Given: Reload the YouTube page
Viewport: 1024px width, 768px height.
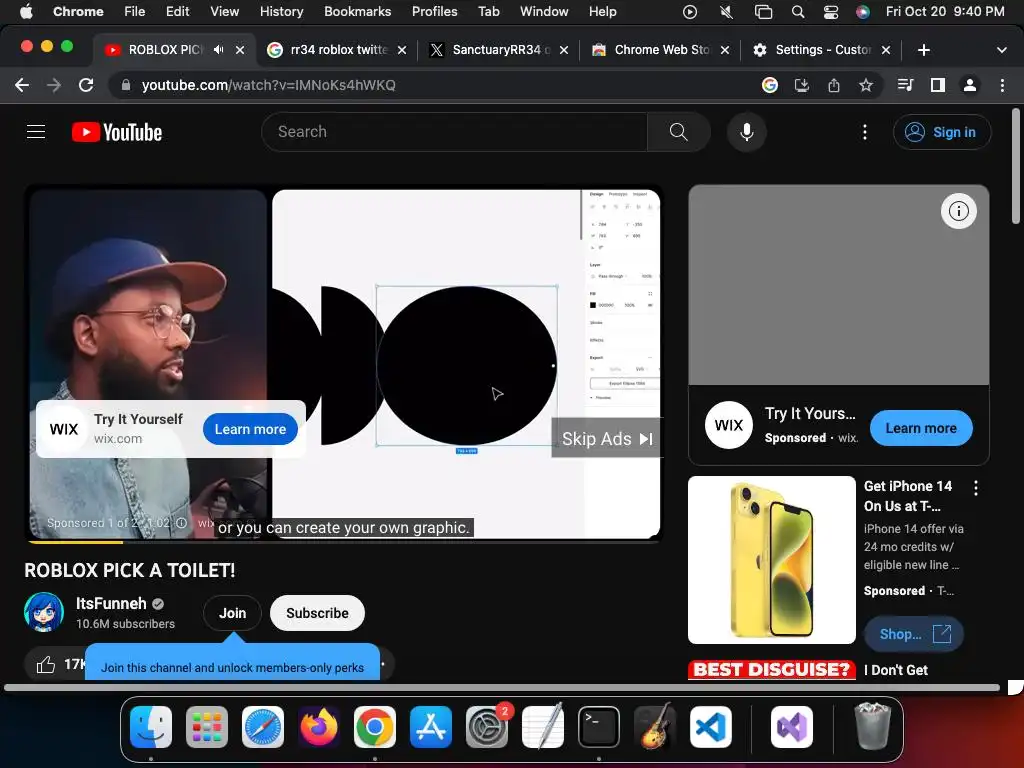Looking at the screenshot, I should pyautogui.click(x=86, y=85).
